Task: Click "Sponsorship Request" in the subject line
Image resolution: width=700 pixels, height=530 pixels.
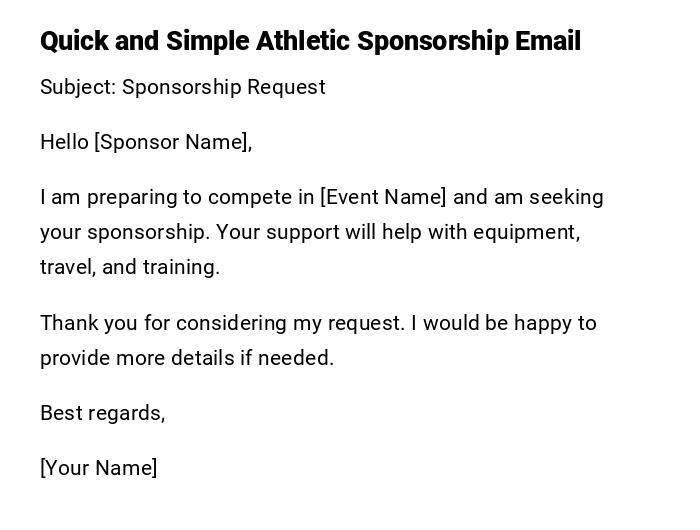Action: coord(224,87)
